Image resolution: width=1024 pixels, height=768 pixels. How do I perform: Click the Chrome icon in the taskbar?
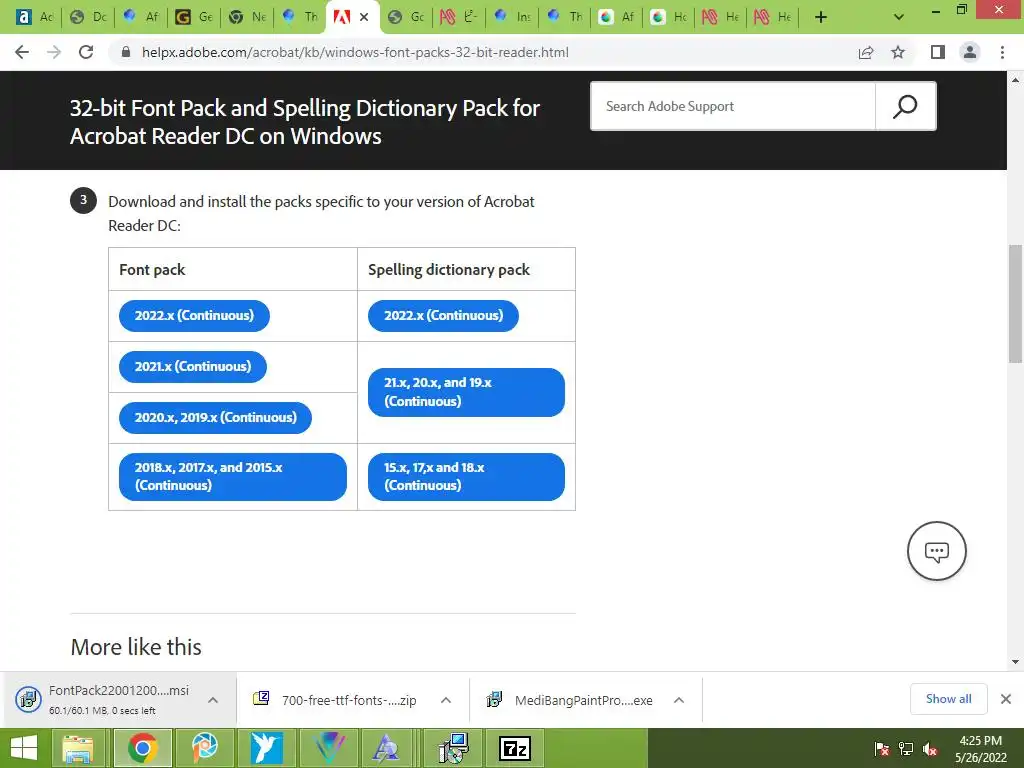point(142,748)
